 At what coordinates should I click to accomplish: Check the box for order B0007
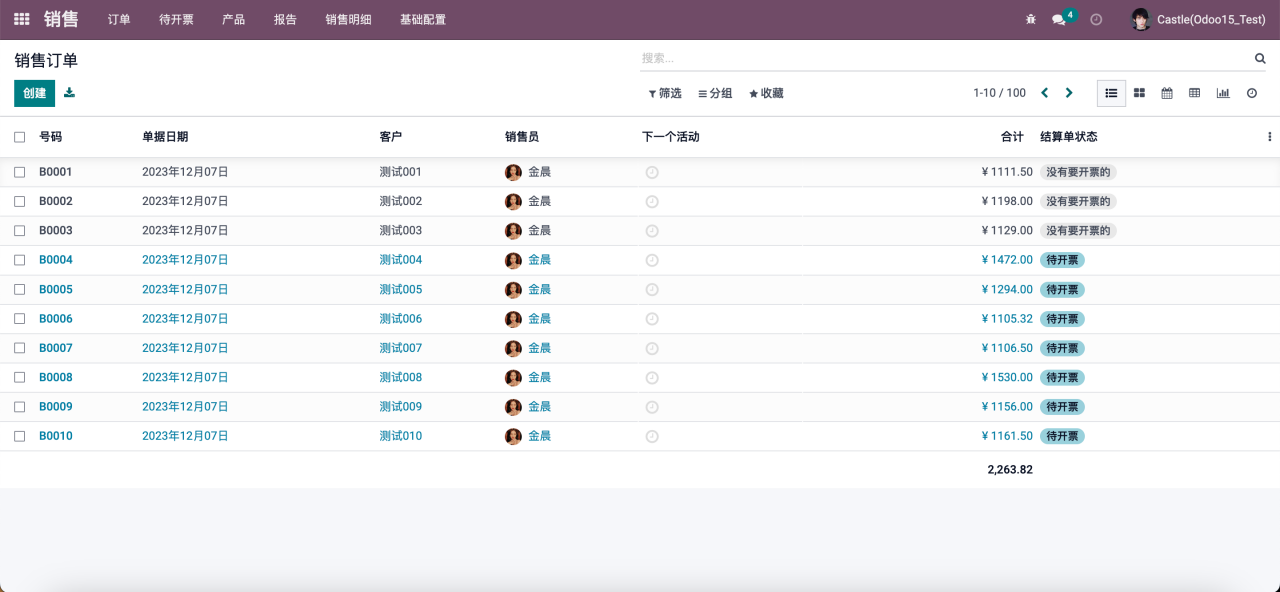[x=19, y=348]
